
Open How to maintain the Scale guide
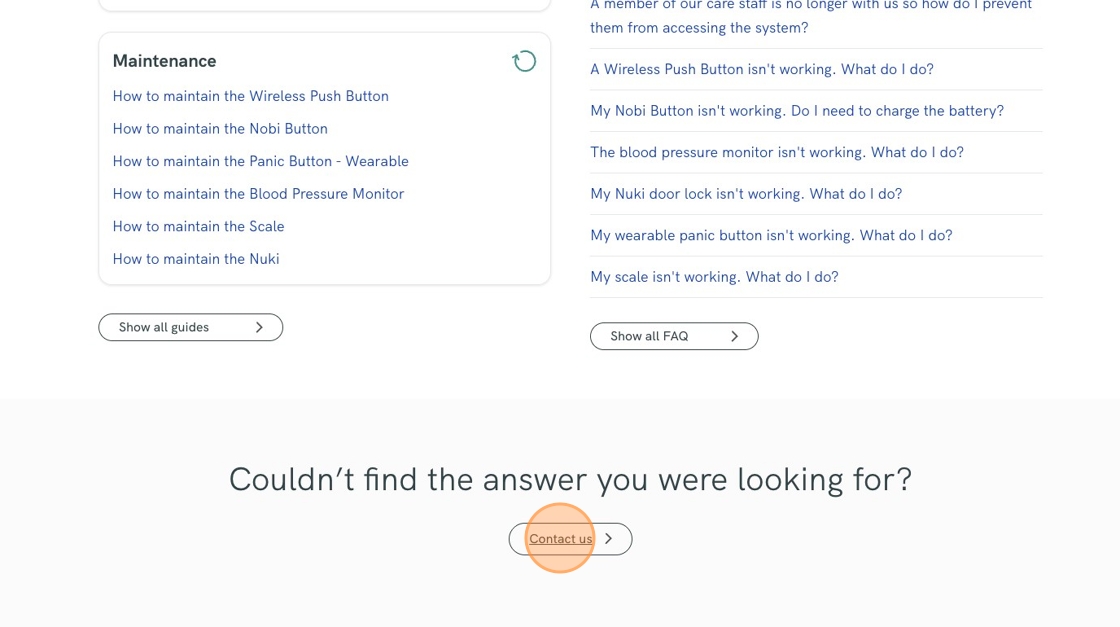point(198,227)
